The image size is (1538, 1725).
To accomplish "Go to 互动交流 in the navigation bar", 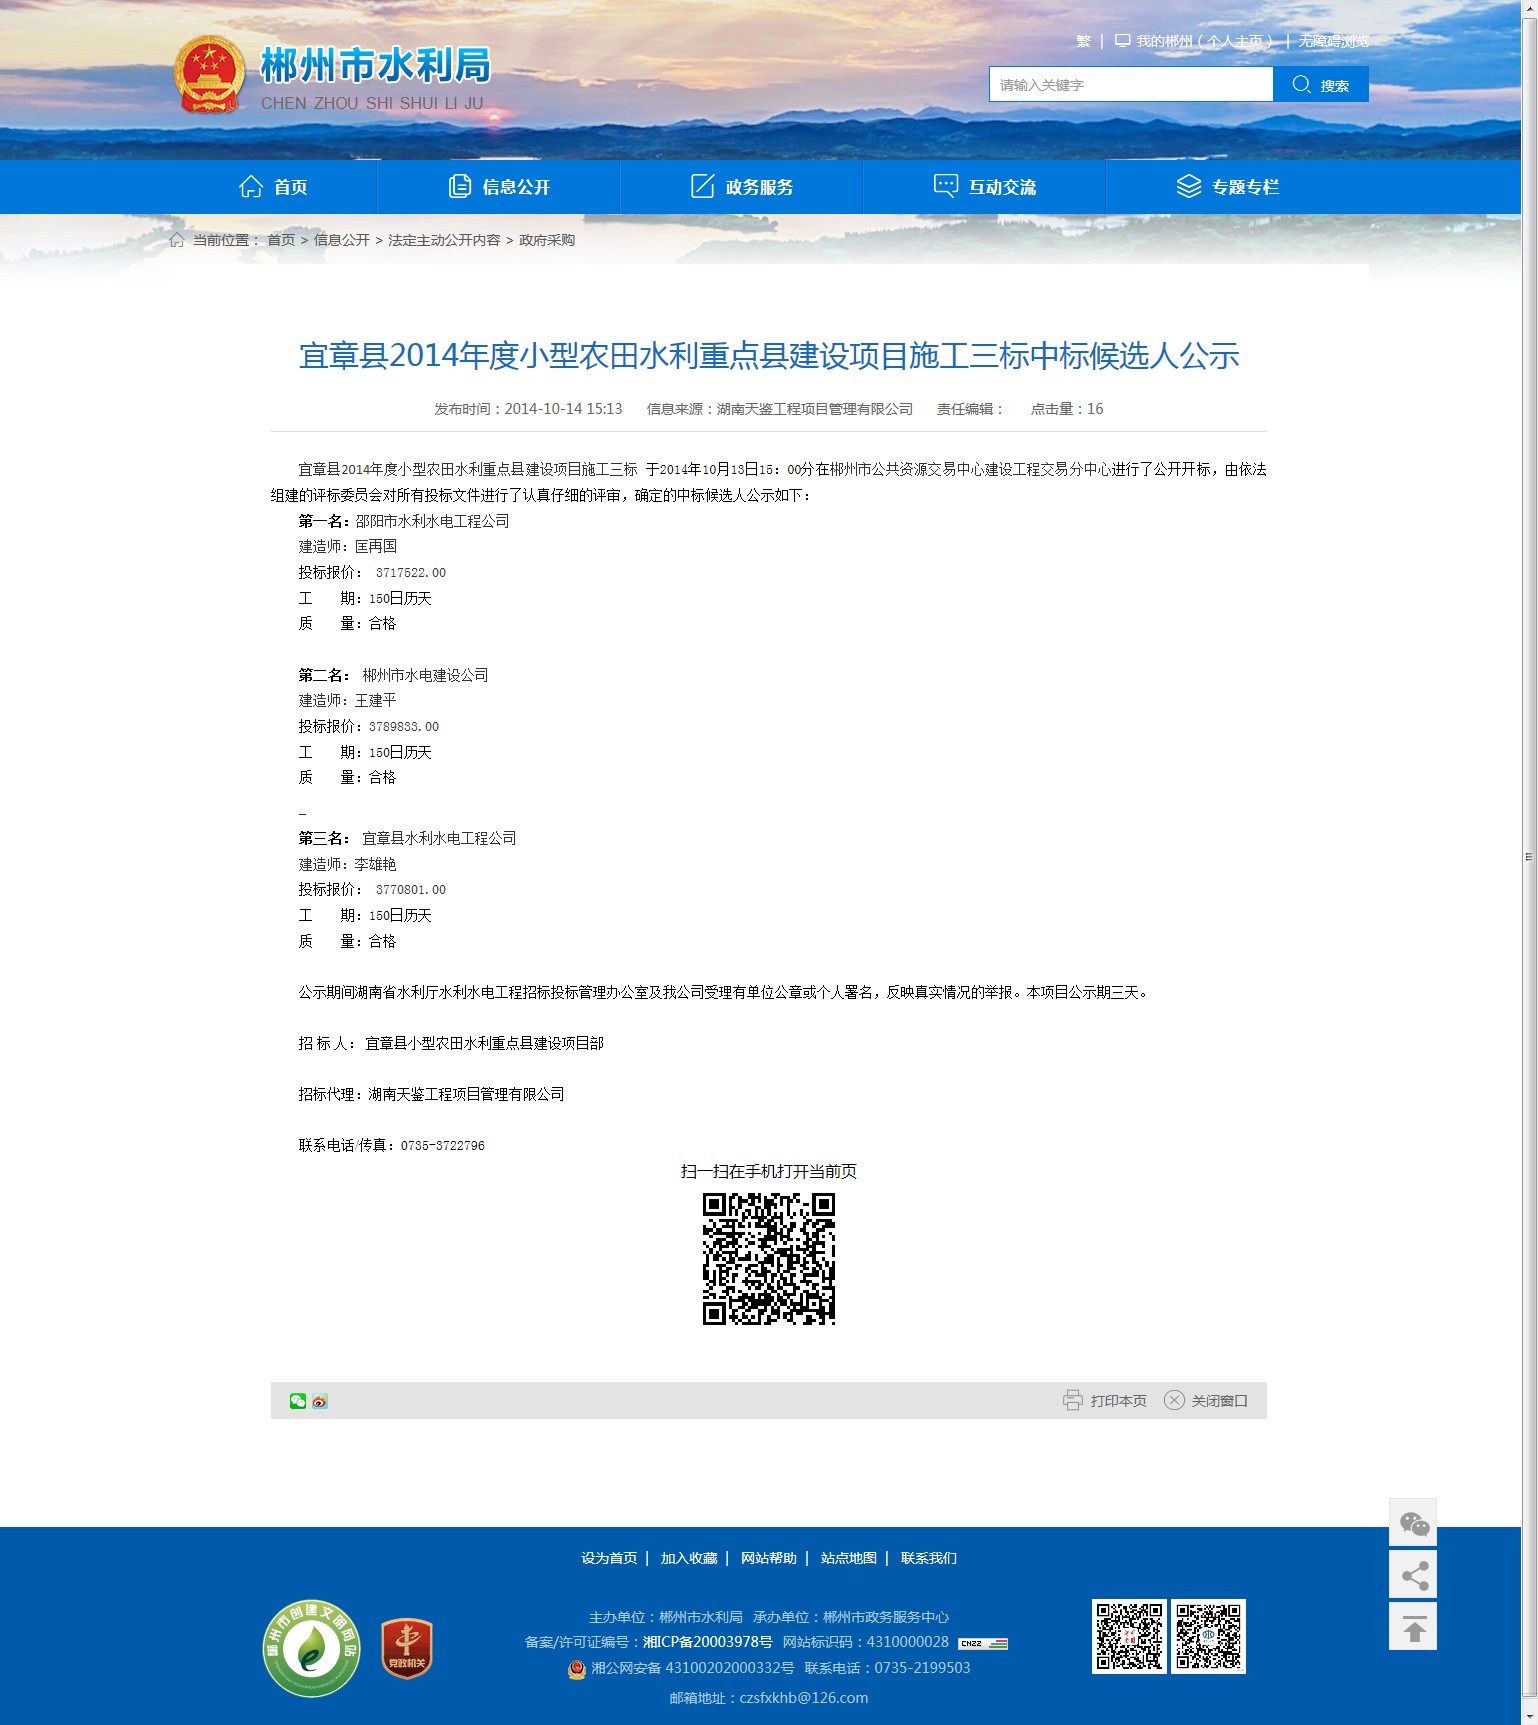I will click(x=985, y=187).
